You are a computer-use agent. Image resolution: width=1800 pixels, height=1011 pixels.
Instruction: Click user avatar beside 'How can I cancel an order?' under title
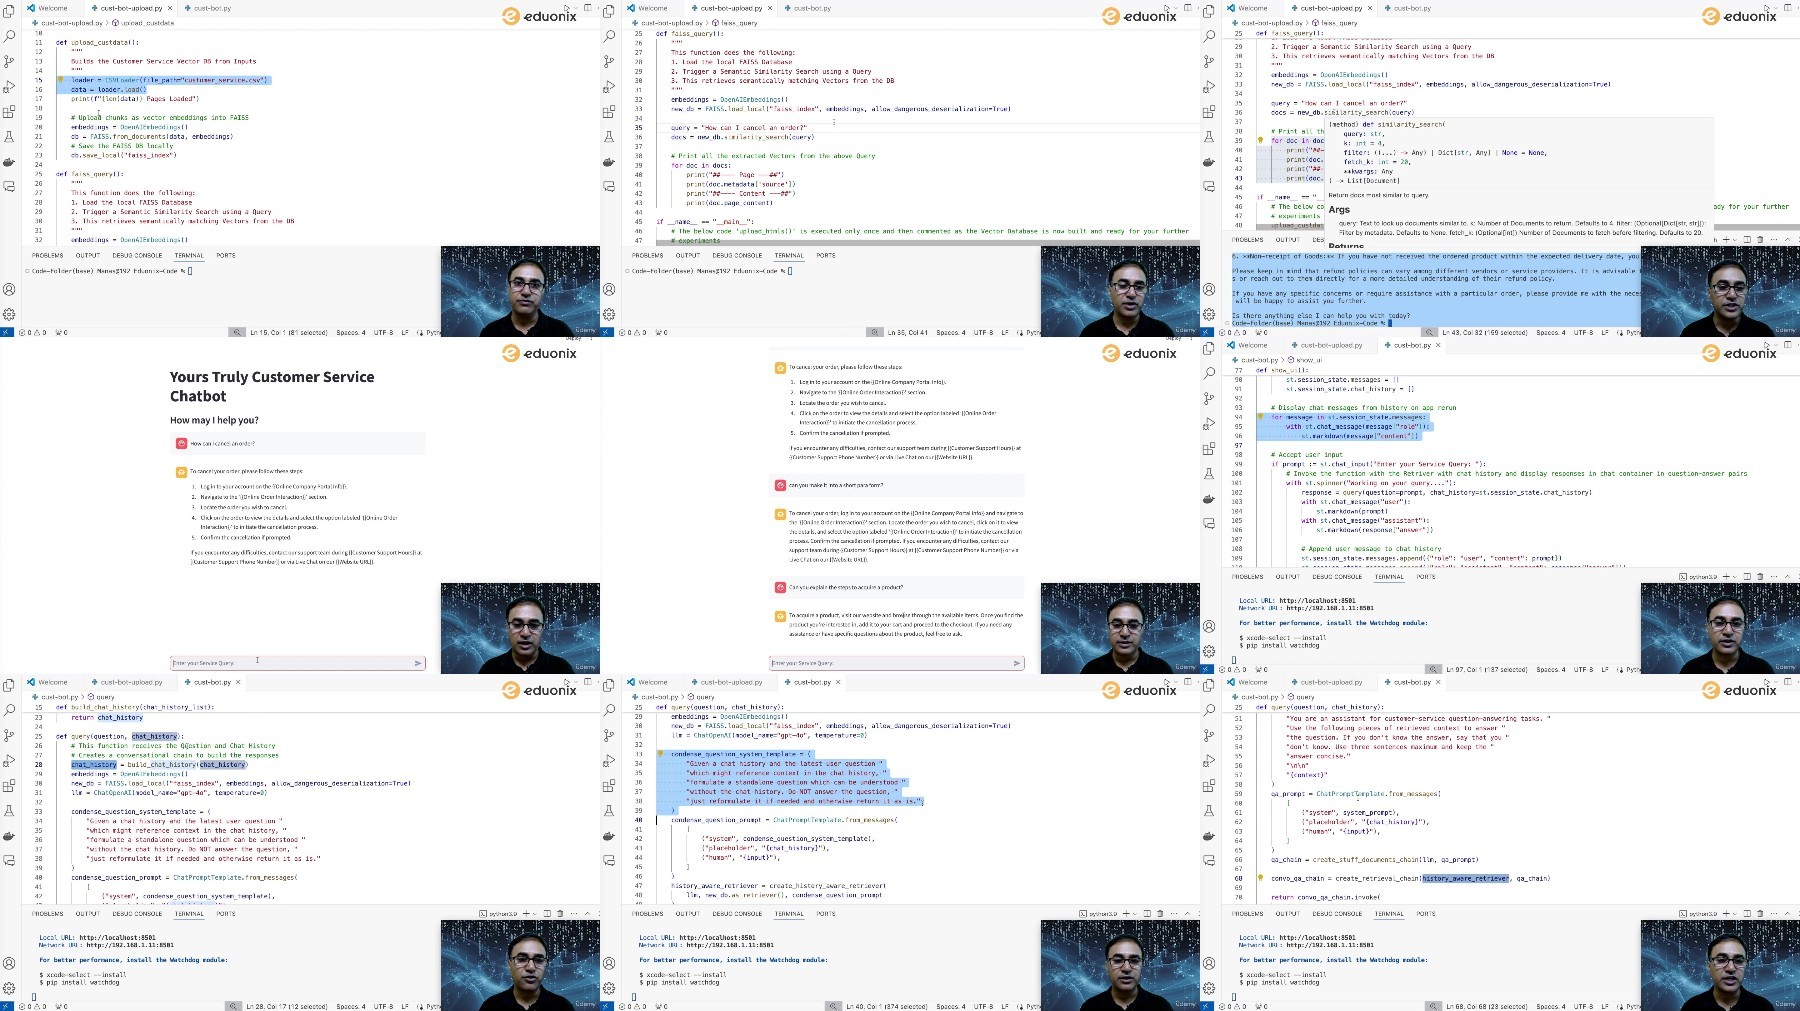tap(181, 443)
